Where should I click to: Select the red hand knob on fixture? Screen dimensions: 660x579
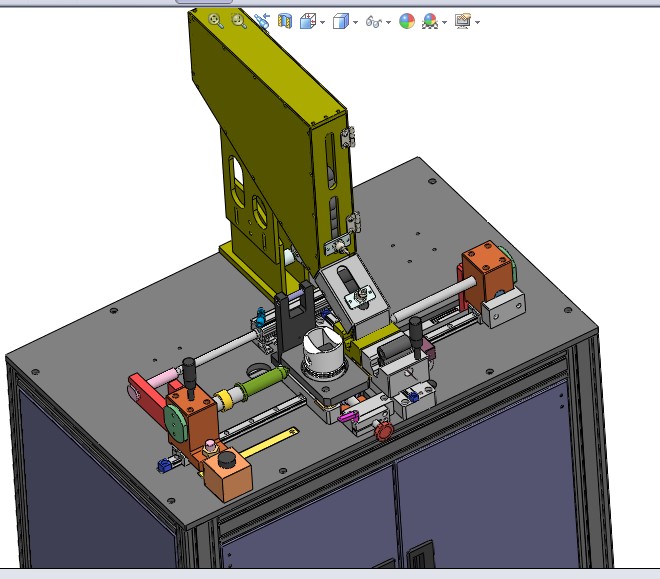pyautogui.click(x=384, y=431)
